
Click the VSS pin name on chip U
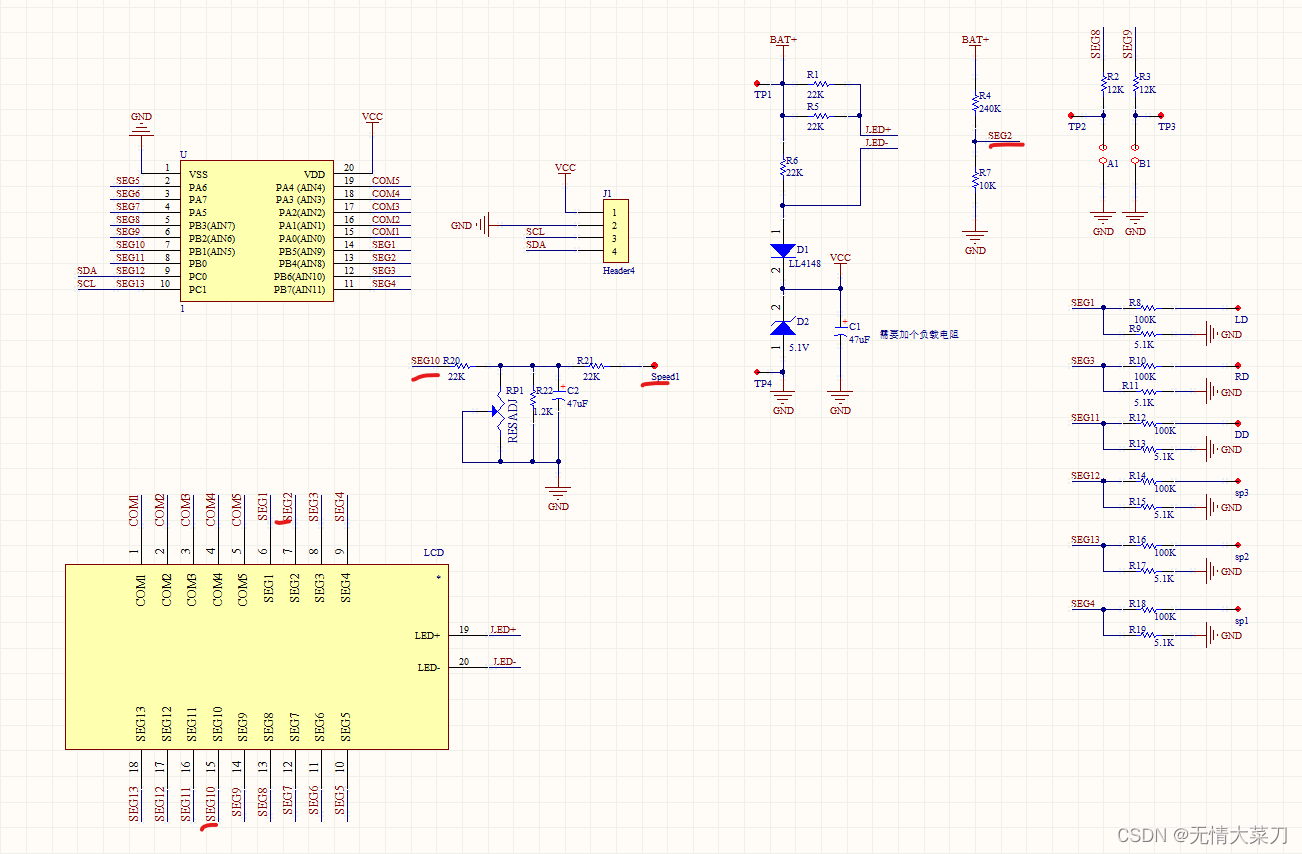[x=197, y=174]
